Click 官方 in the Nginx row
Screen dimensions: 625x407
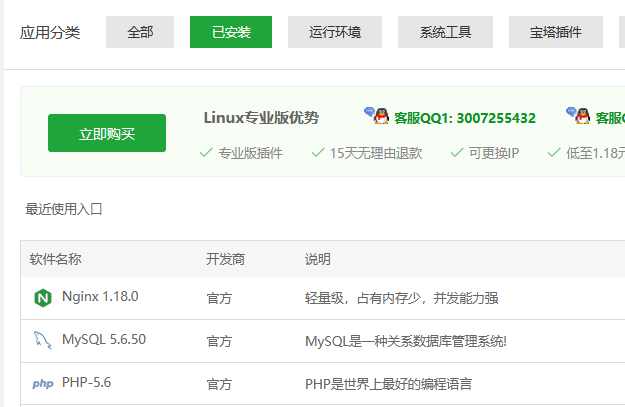[219, 298]
